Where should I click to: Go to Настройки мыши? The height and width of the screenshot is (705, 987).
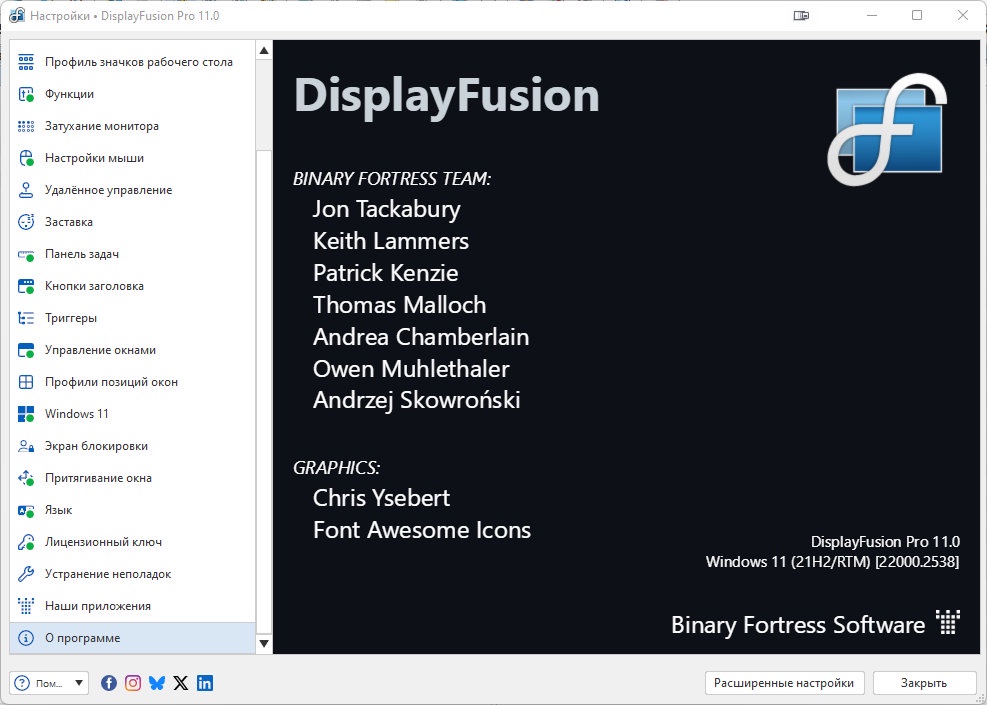pyautogui.click(x=133, y=158)
